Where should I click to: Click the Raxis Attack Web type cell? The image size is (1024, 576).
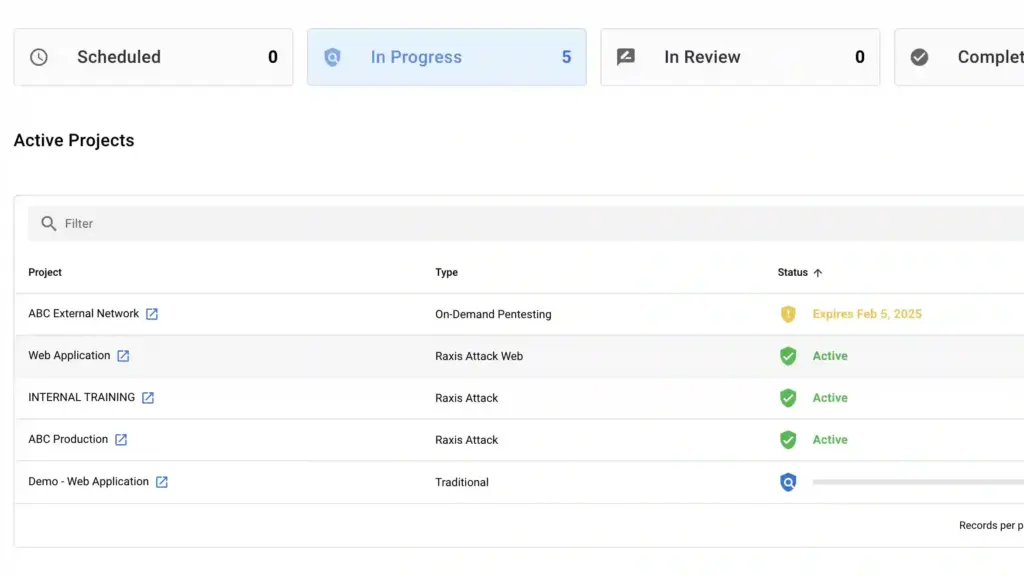click(x=479, y=356)
